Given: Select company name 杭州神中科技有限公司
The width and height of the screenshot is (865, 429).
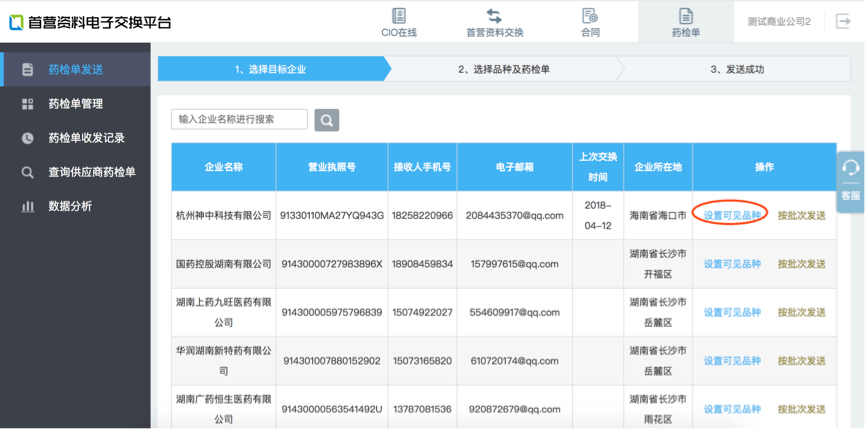Looking at the screenshot, I should tap(223, 216).
